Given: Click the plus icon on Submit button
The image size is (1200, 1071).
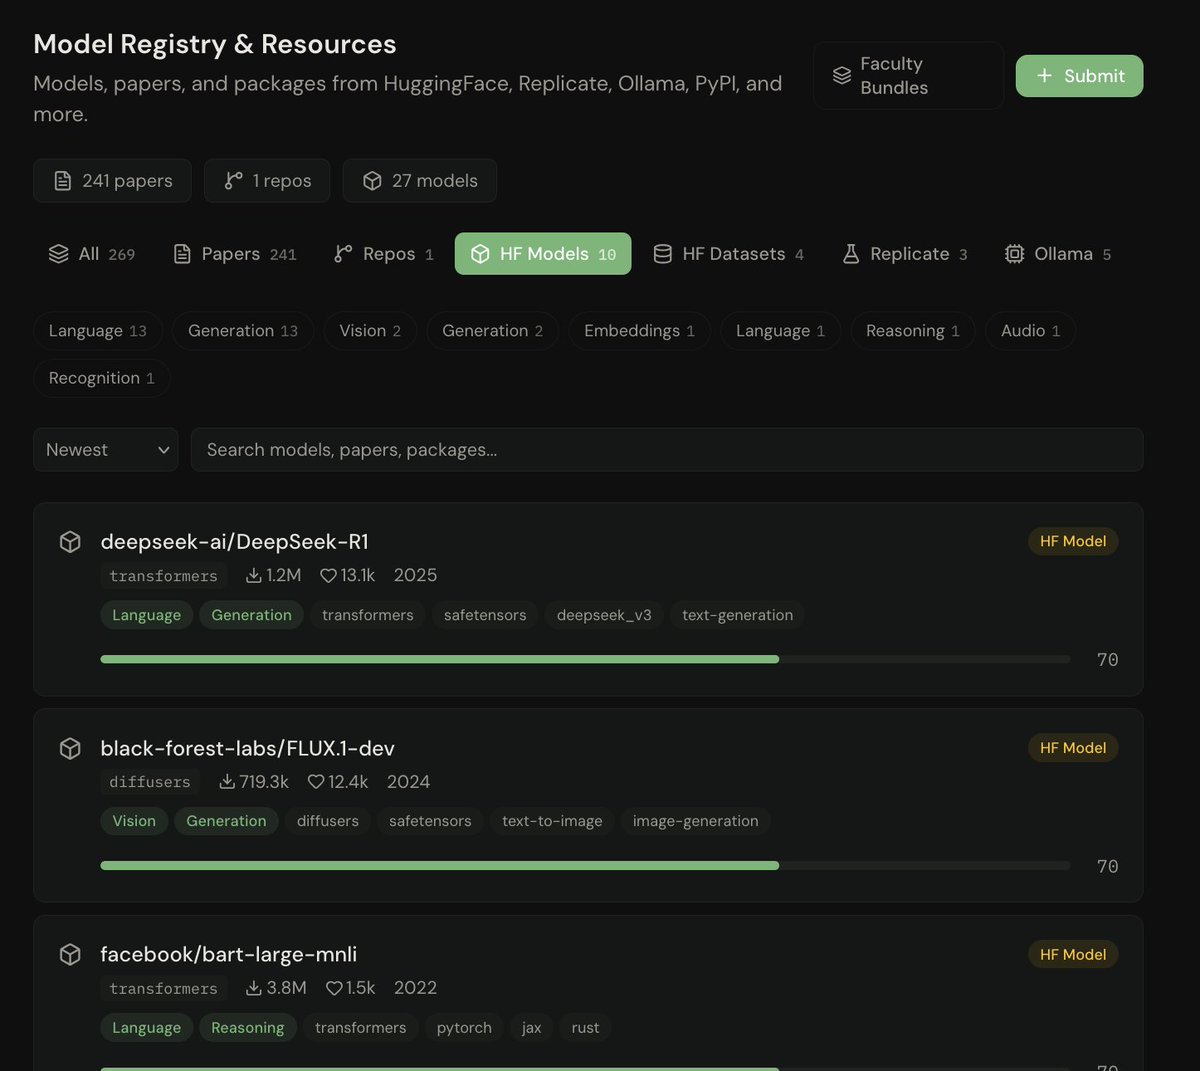Looking at the screenshot, I should [1044, 76].
